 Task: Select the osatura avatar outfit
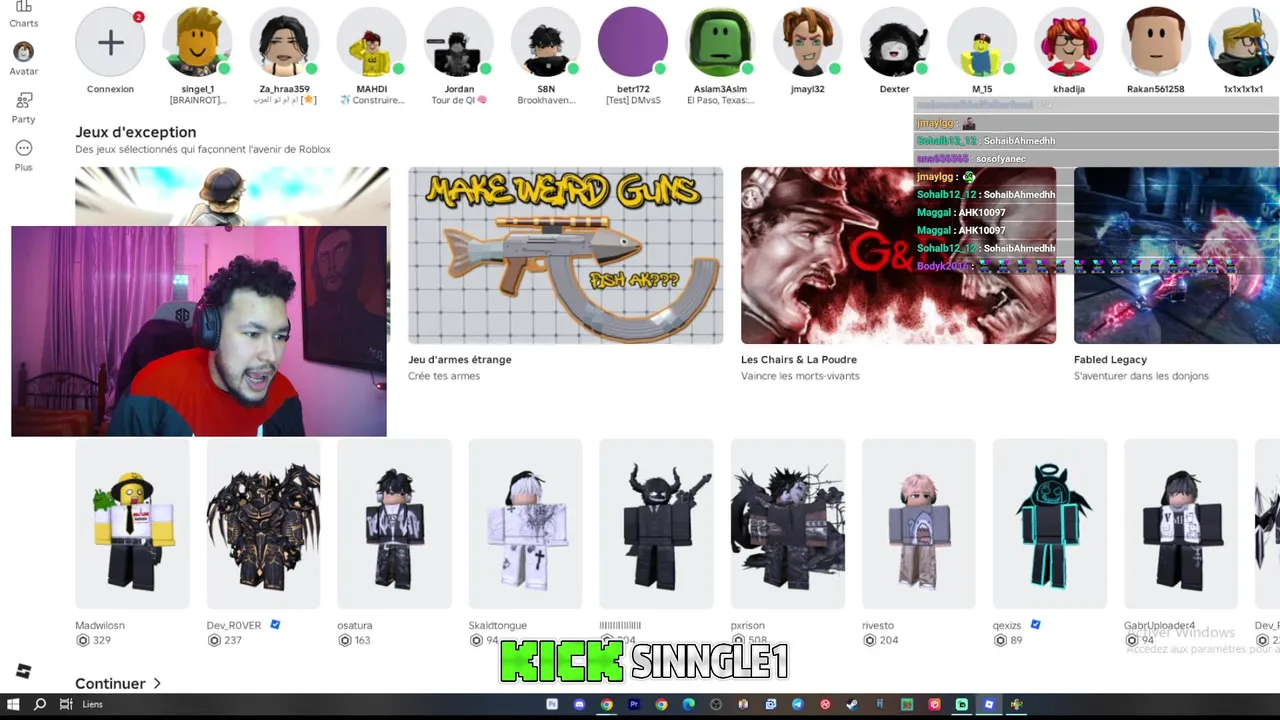pyautogui.click(x=394, y=524)
